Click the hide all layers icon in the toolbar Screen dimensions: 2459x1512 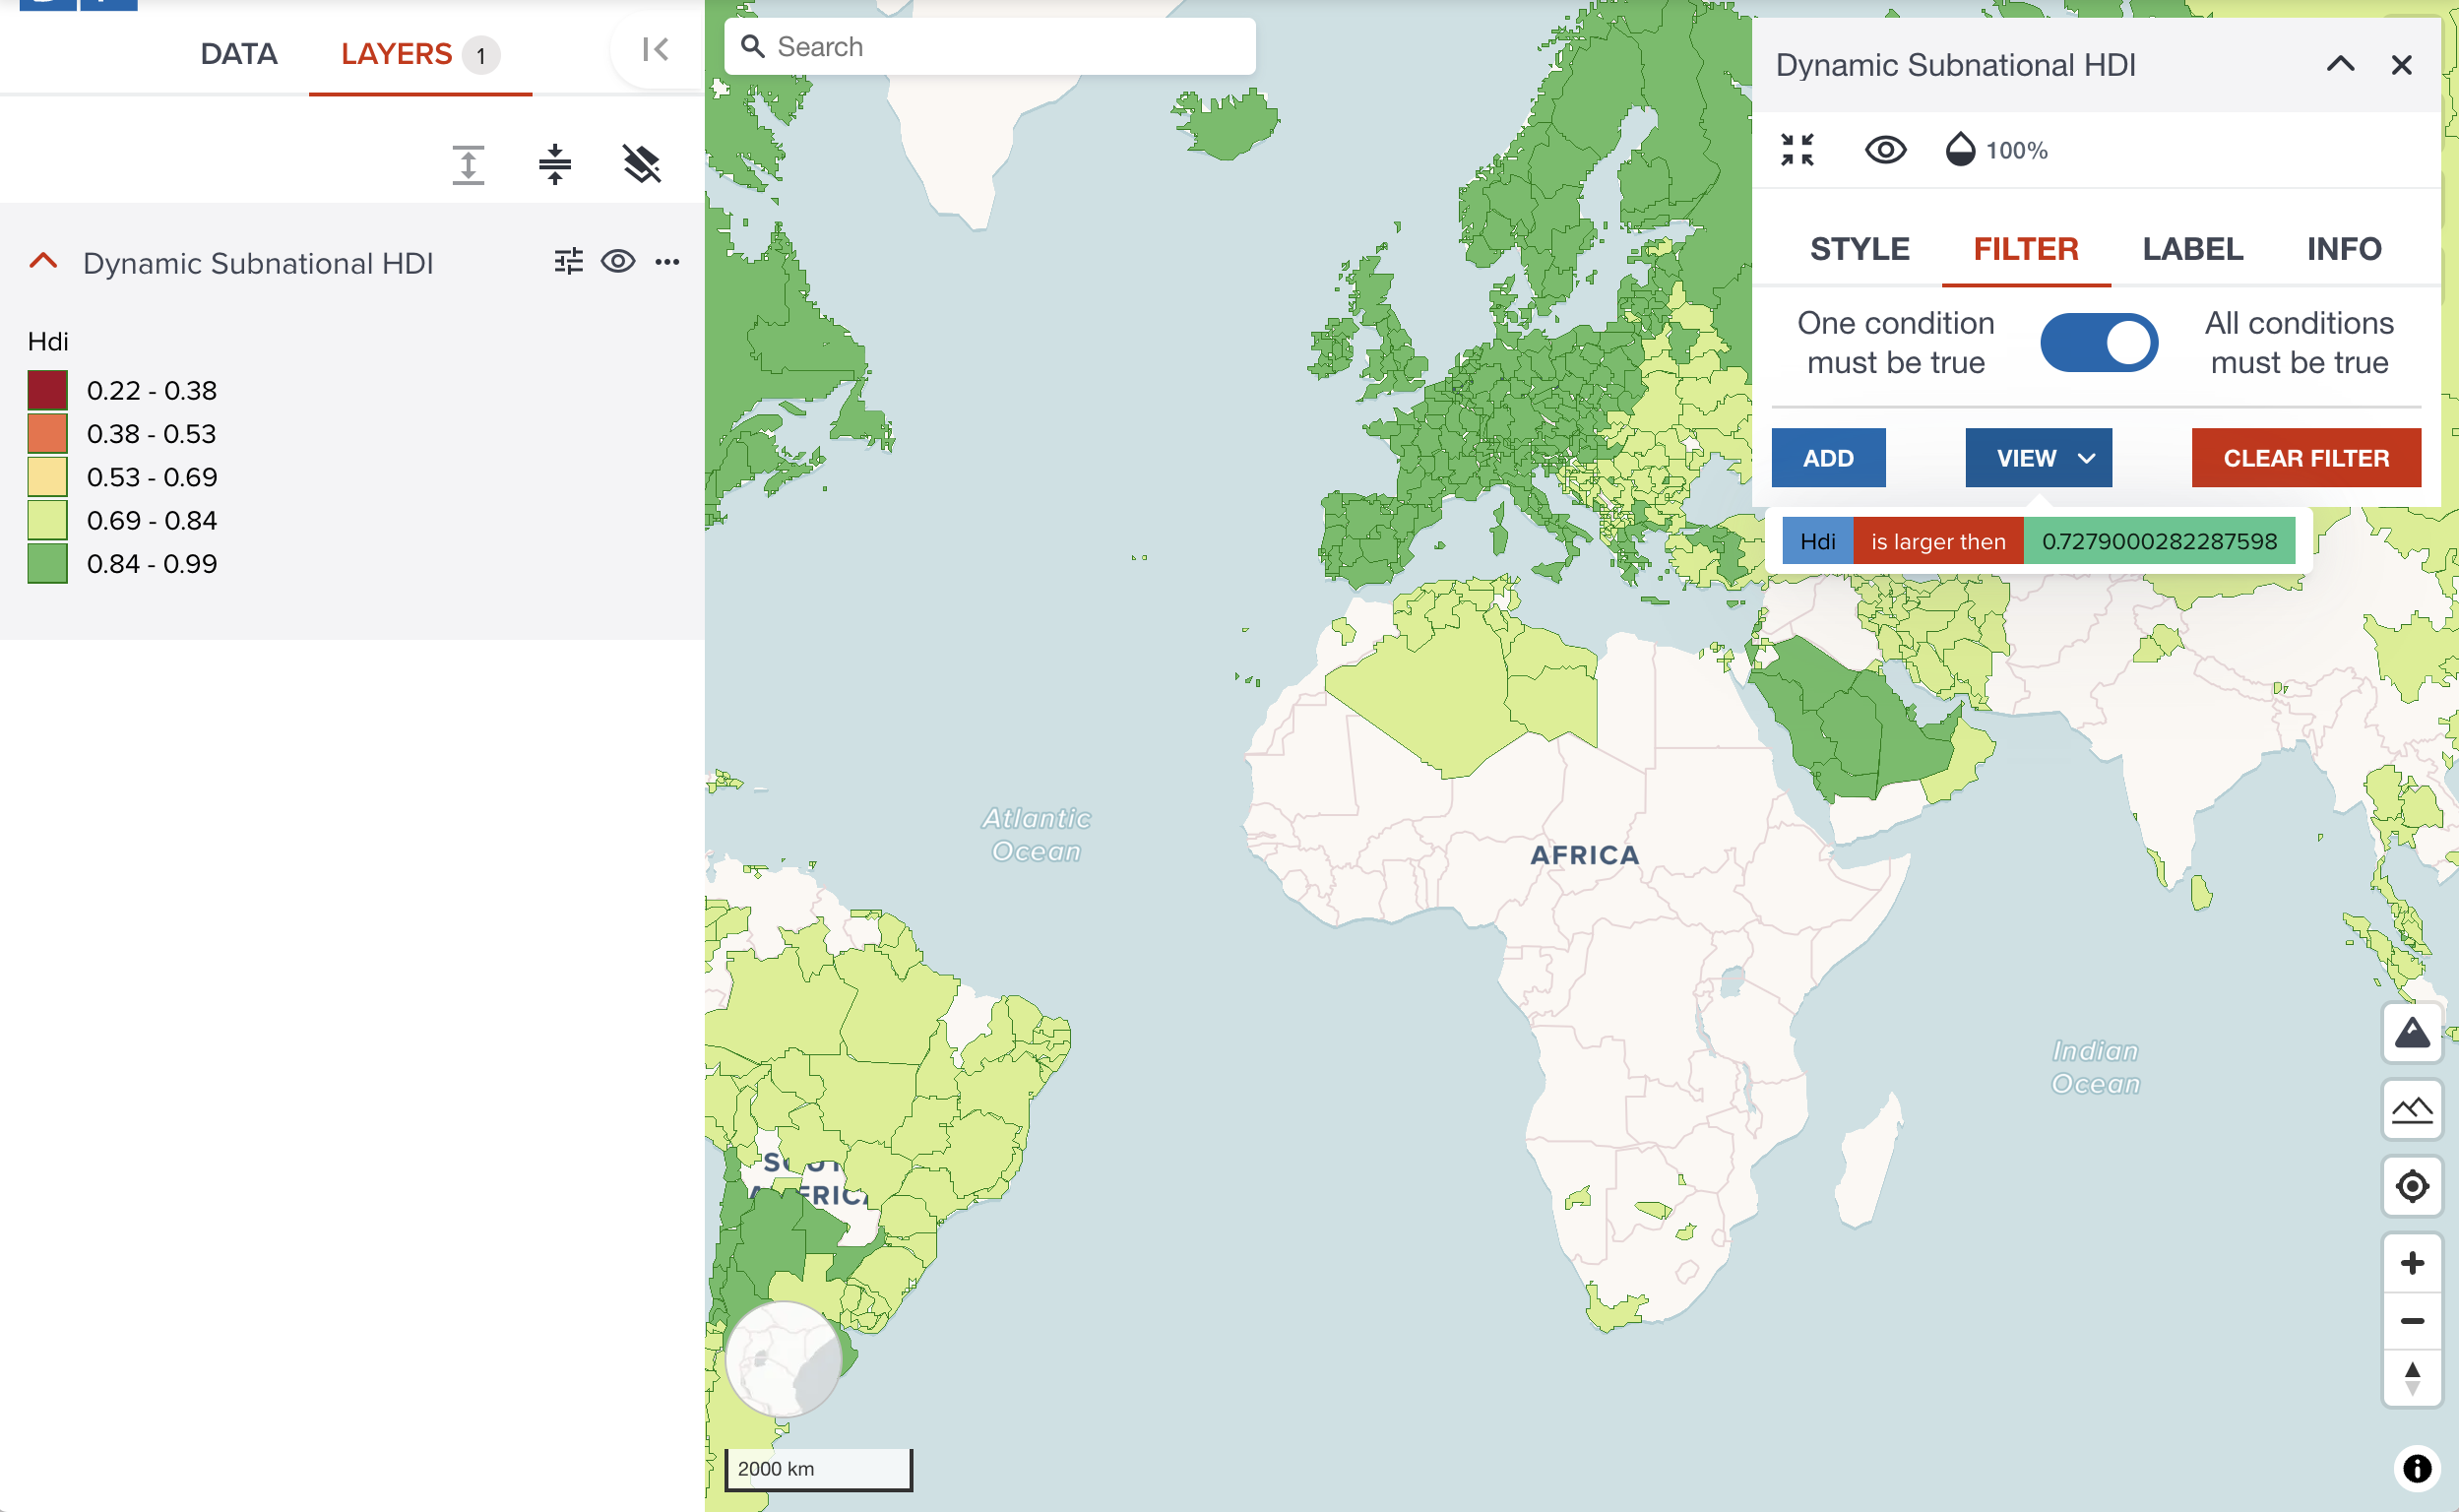643,163
